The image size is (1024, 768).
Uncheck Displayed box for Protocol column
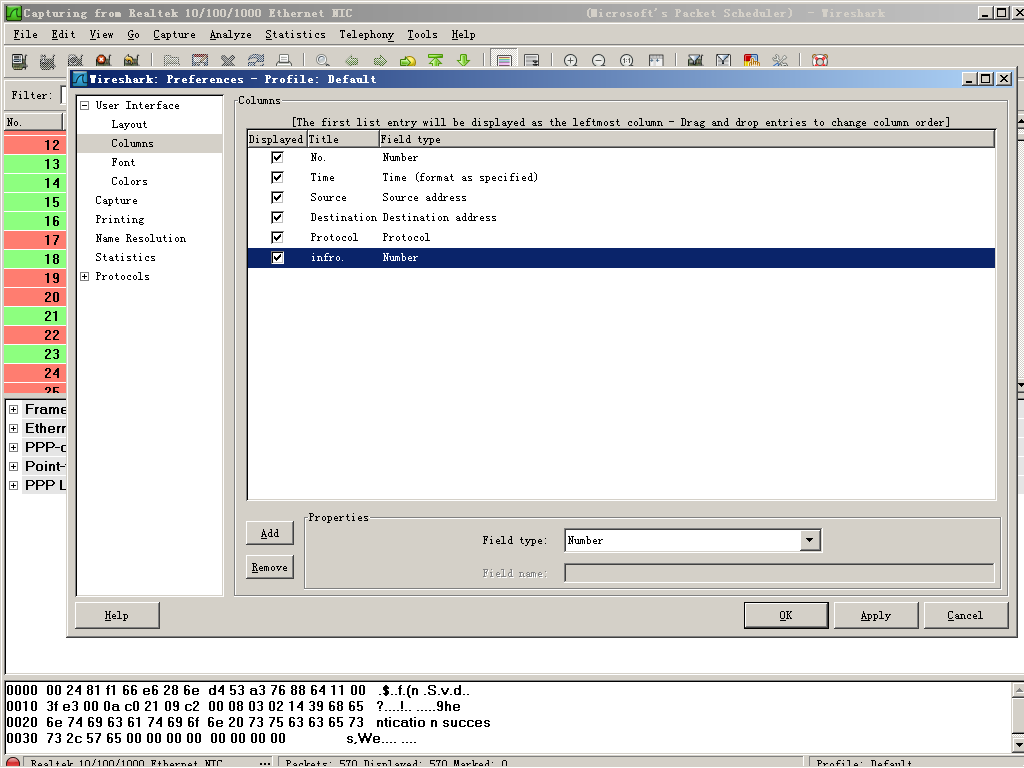[278, 237]
